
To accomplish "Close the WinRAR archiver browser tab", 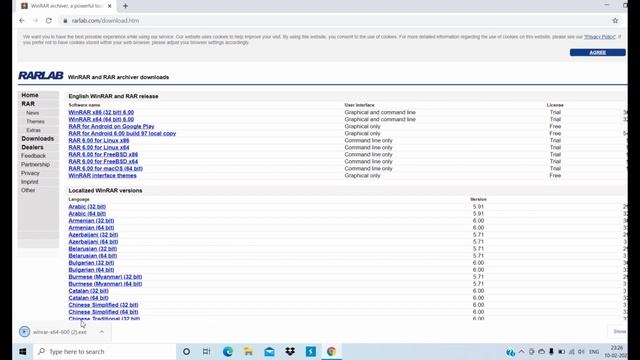I will [x=109, y=6].
